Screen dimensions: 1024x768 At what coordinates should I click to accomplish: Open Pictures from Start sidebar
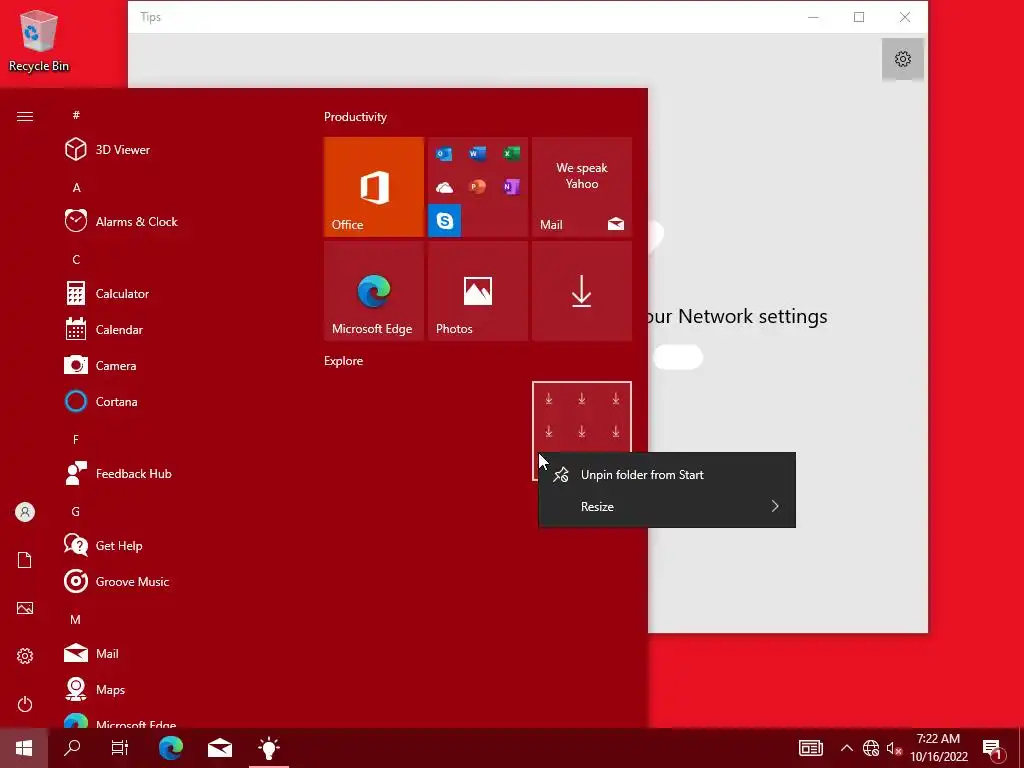click(x=25, y=608)
